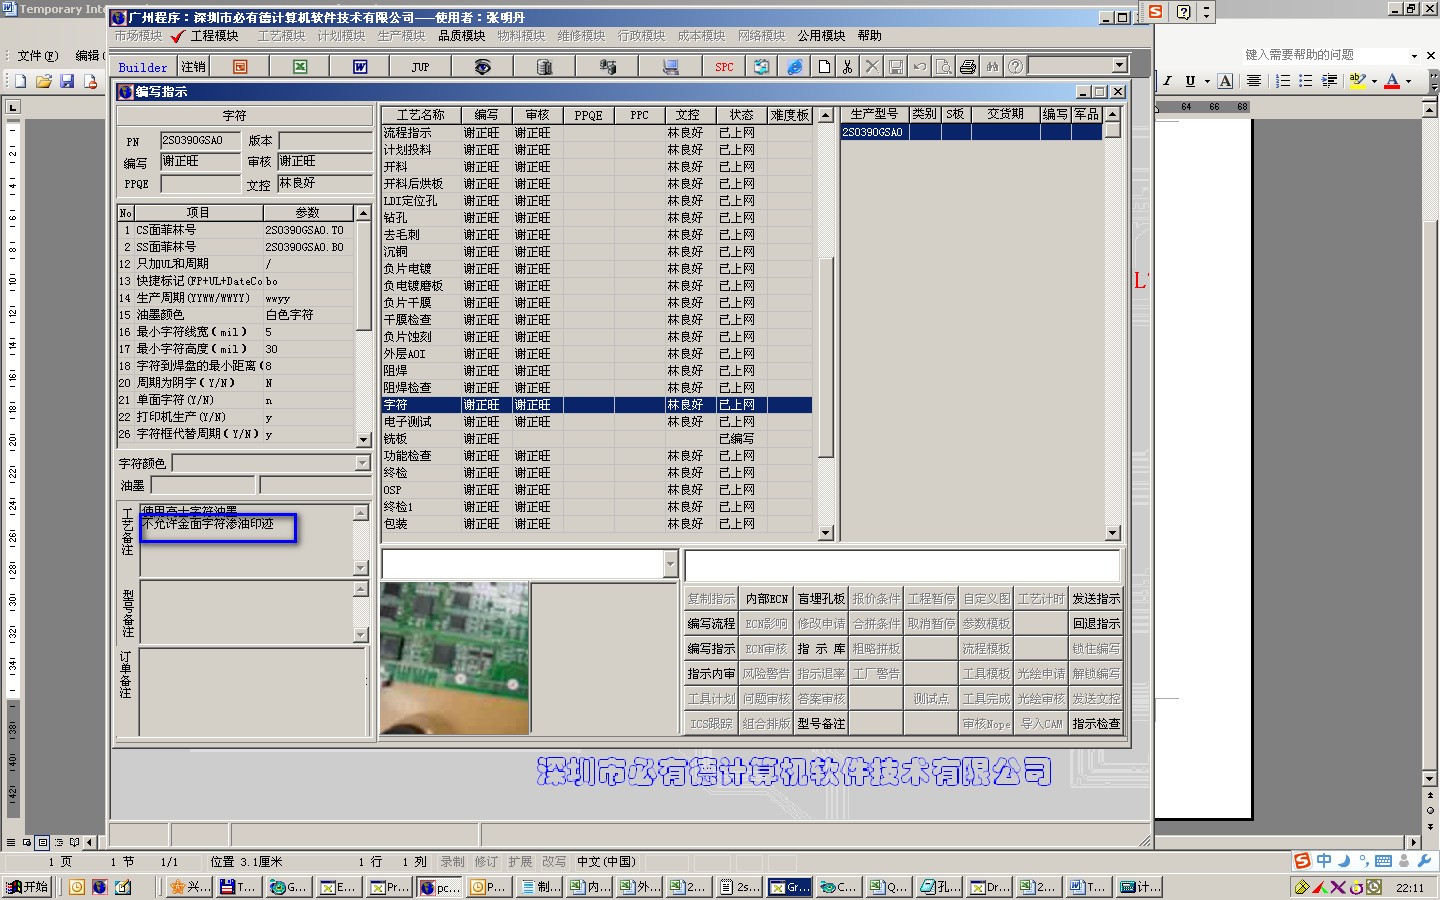This screenshot has height=900, width=1440.
Task: Open the 工程模块 menu
Action: (x=214, y=36)
